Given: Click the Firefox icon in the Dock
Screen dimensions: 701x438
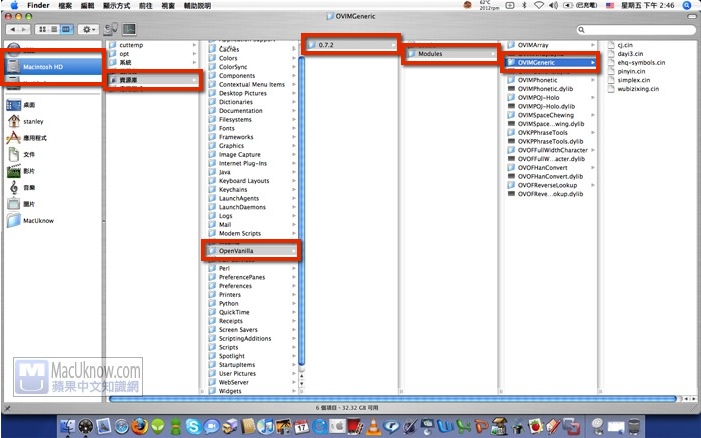Looking at the screenshot, I should 139,426.
